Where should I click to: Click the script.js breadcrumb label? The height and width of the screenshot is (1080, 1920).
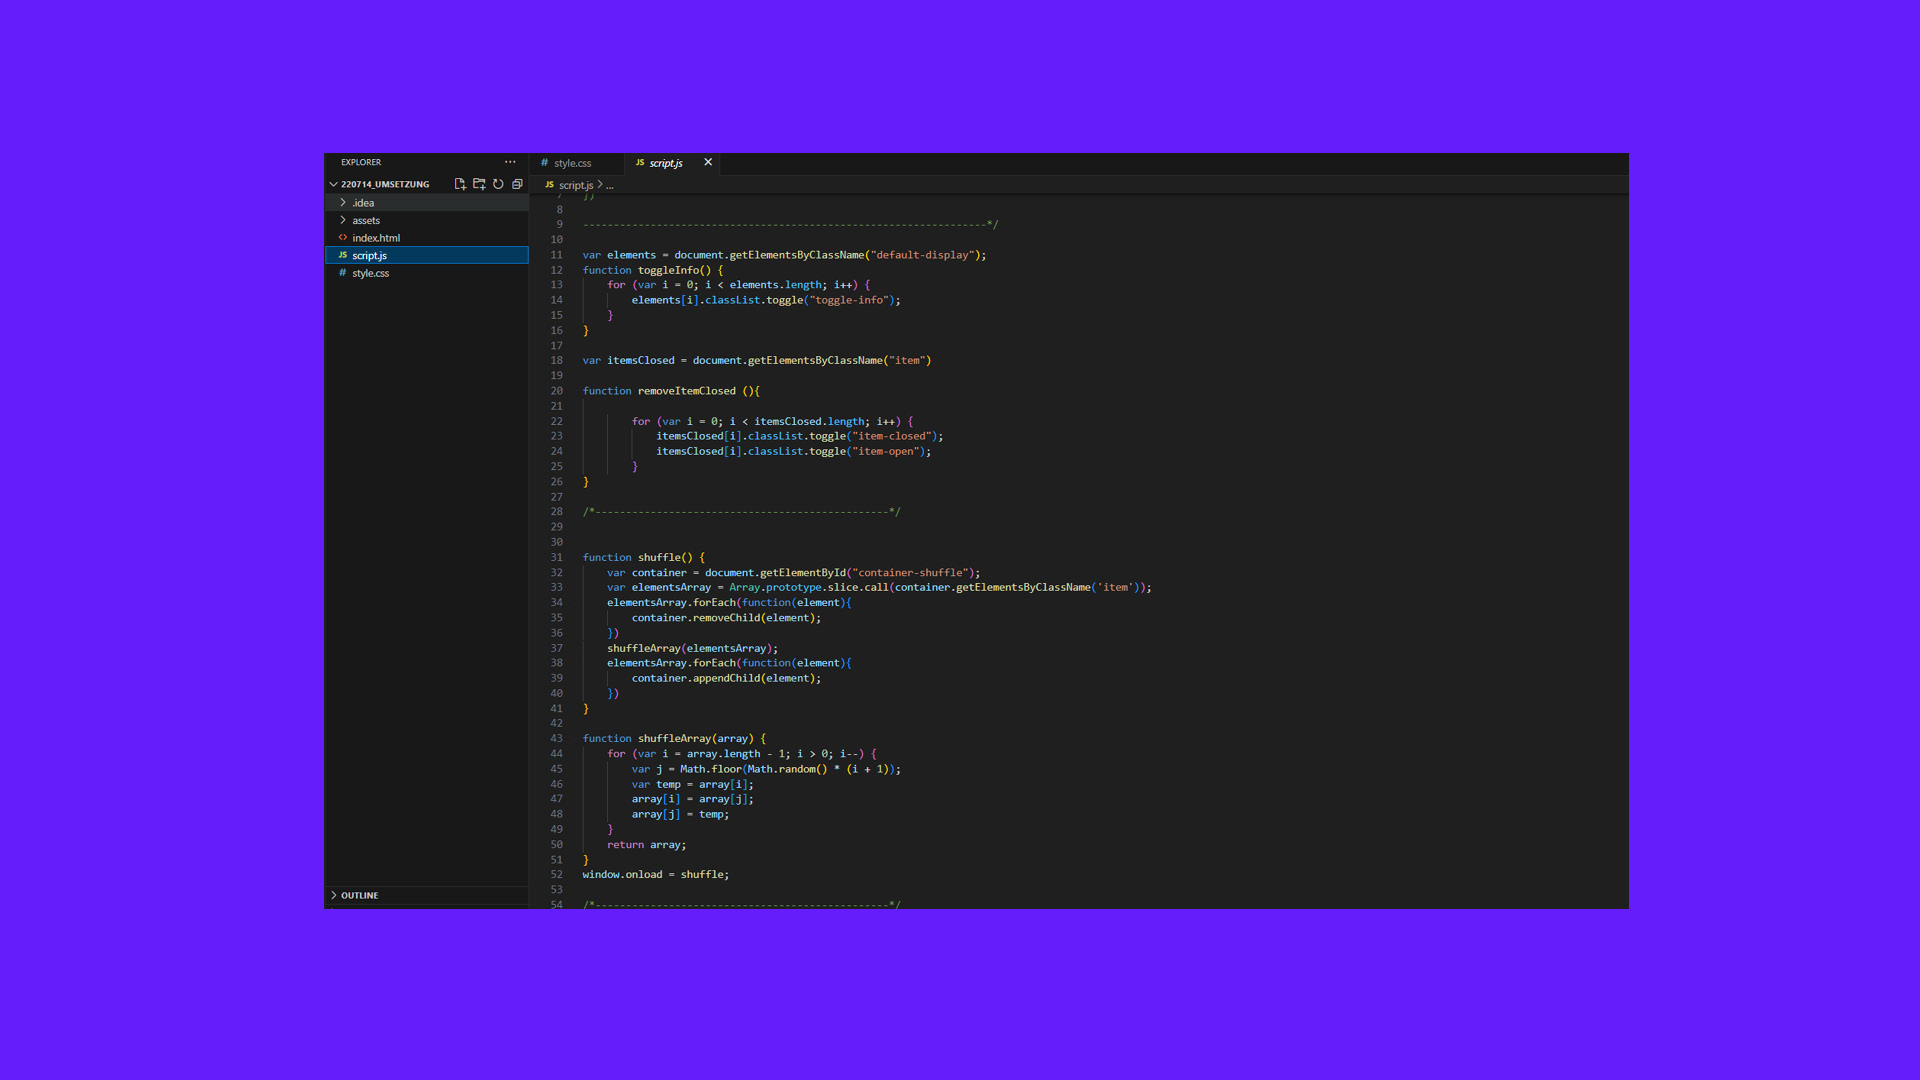pyautogui.click(x=576, y=186)
